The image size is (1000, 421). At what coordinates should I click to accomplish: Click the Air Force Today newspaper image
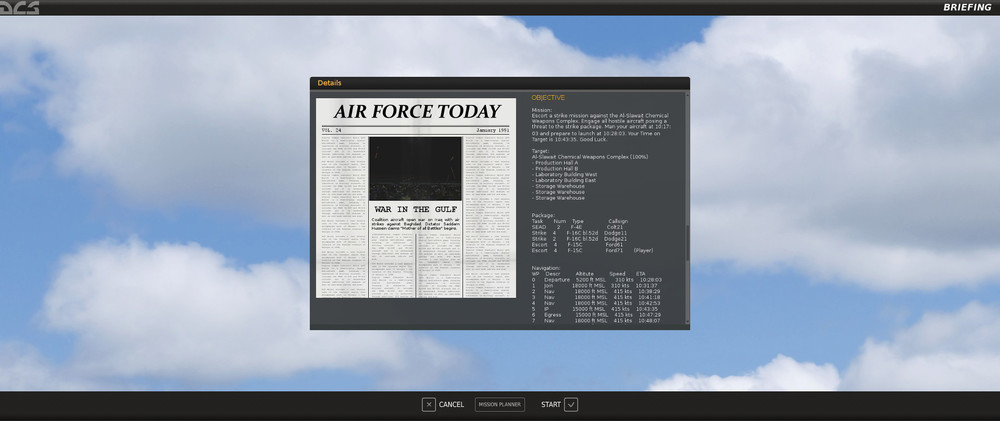(416, 198)
